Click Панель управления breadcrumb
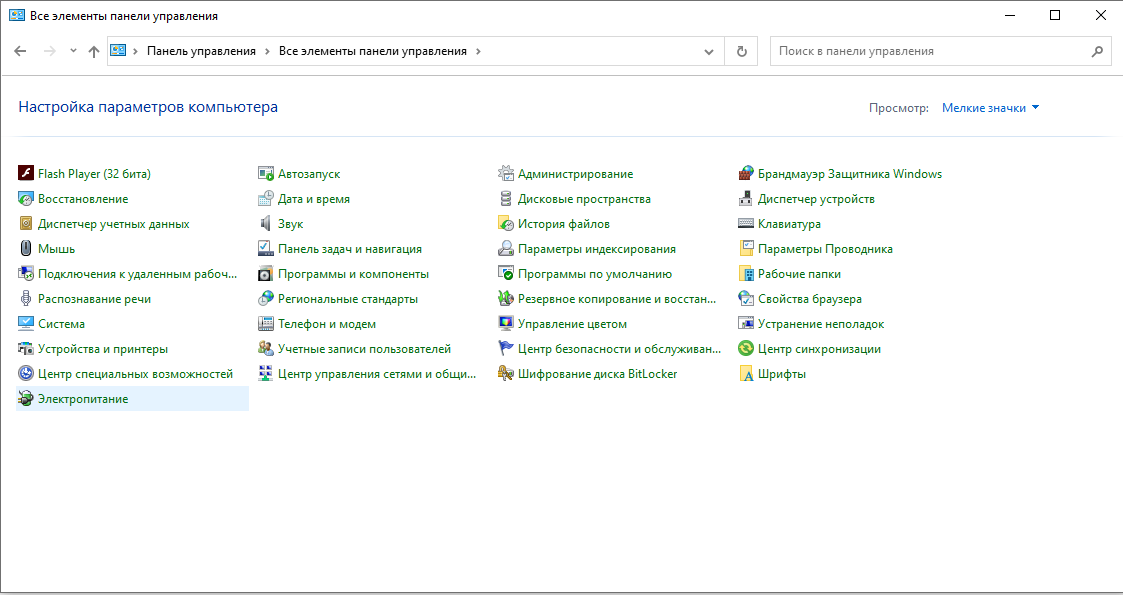Image resolution: width=1123 pixels, height=595 pixels. [201, 52]
